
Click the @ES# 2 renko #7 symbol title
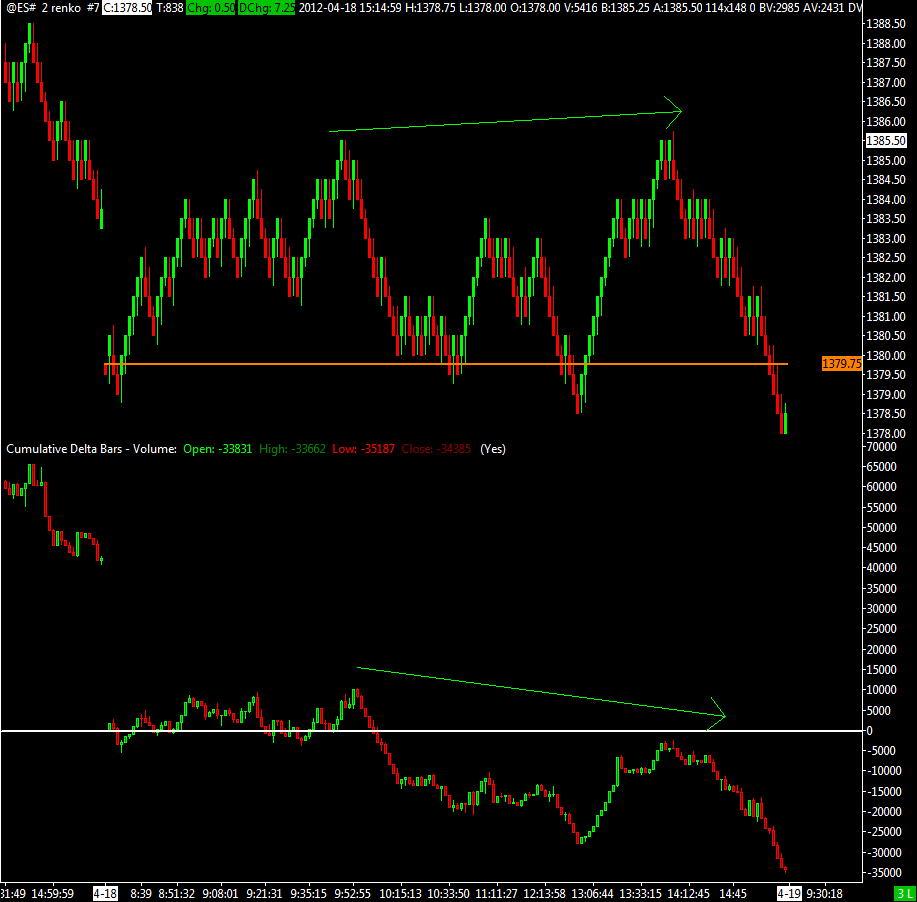(53, 8)
